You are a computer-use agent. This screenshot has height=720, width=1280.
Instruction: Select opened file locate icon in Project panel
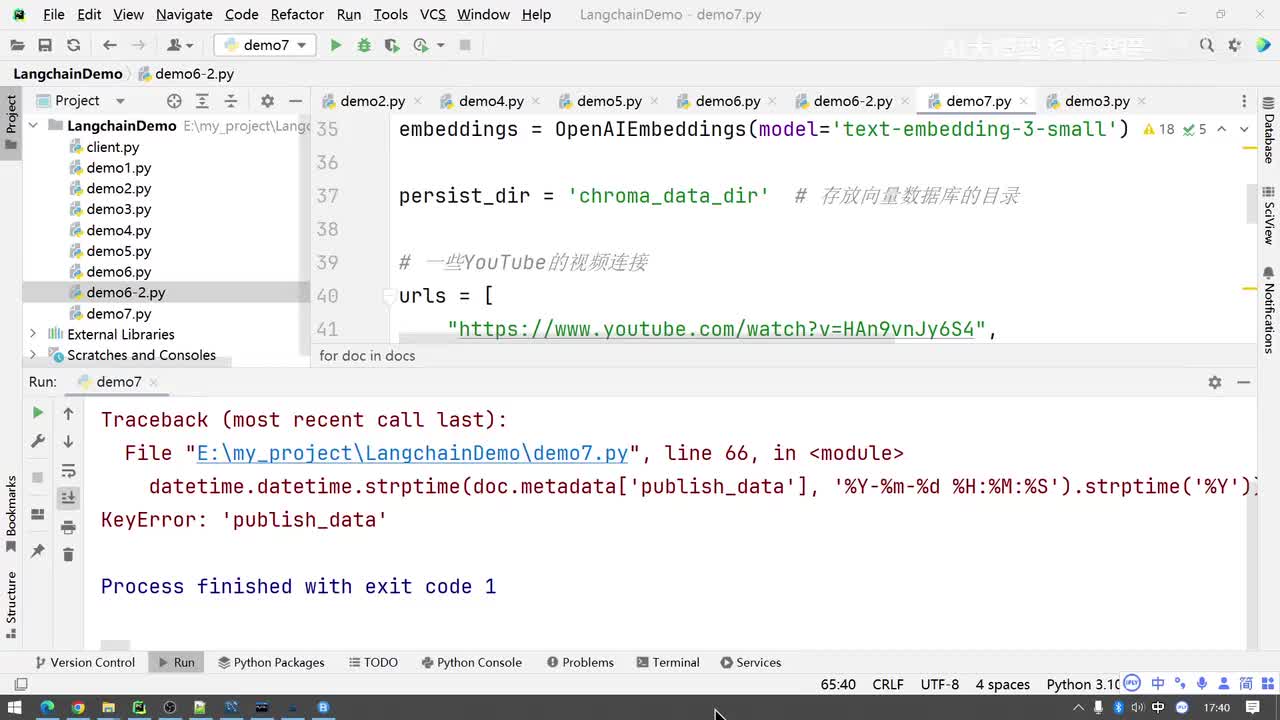(174, 101)
